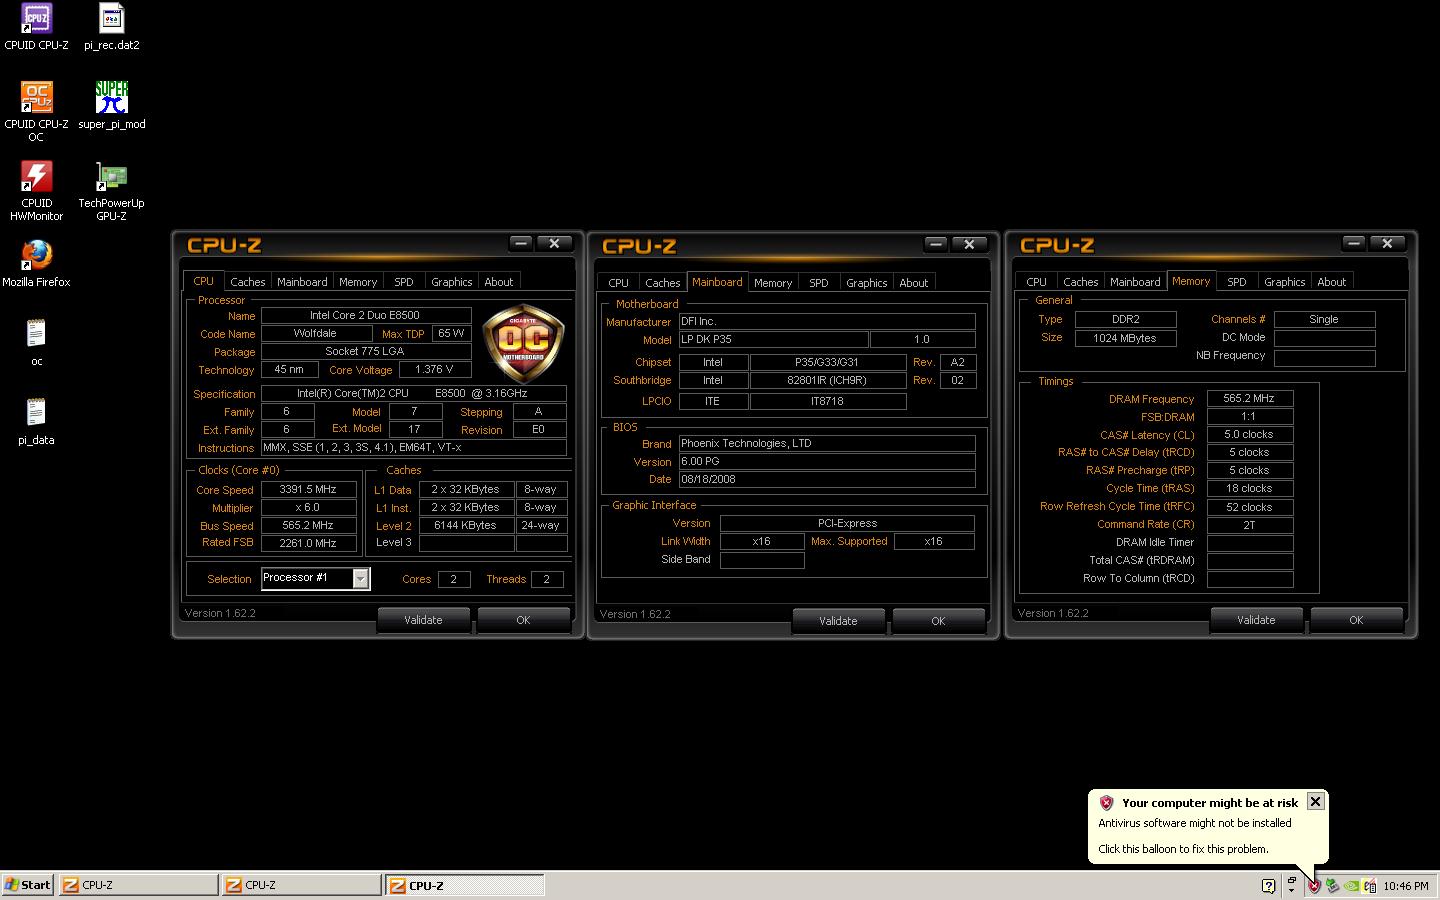Close the left CPU-Z CPU window

554,243
